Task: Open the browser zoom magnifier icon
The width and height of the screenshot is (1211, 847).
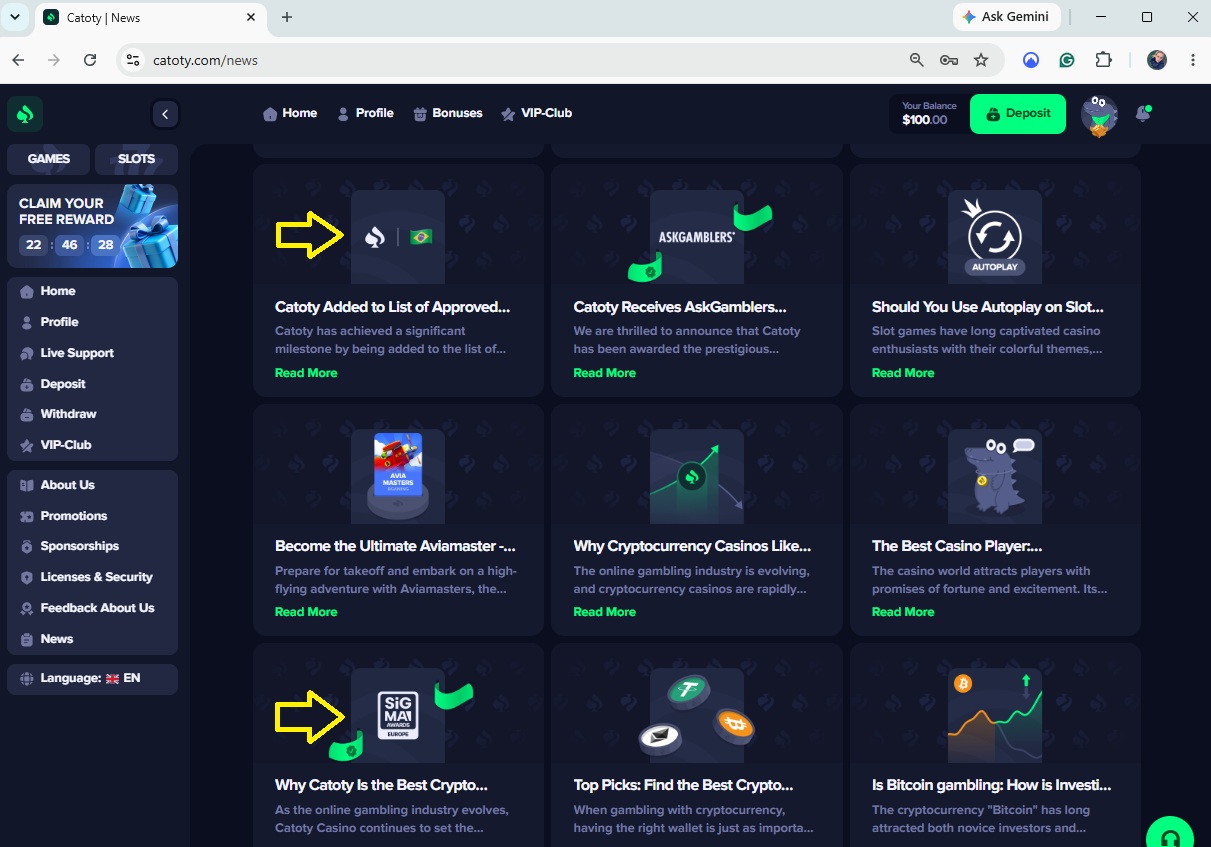Action: (916, 60)
